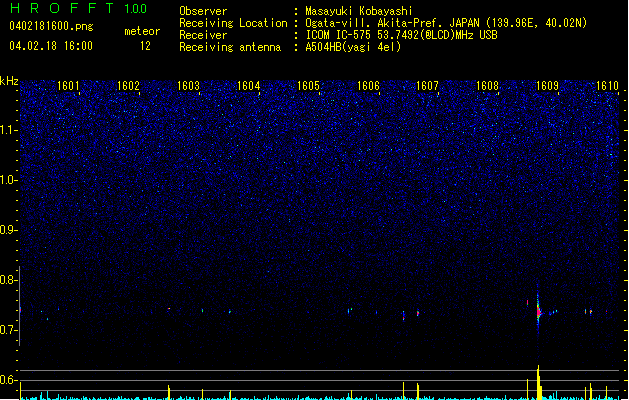Click the 1.1 kHz axis label

coord(9,130)
